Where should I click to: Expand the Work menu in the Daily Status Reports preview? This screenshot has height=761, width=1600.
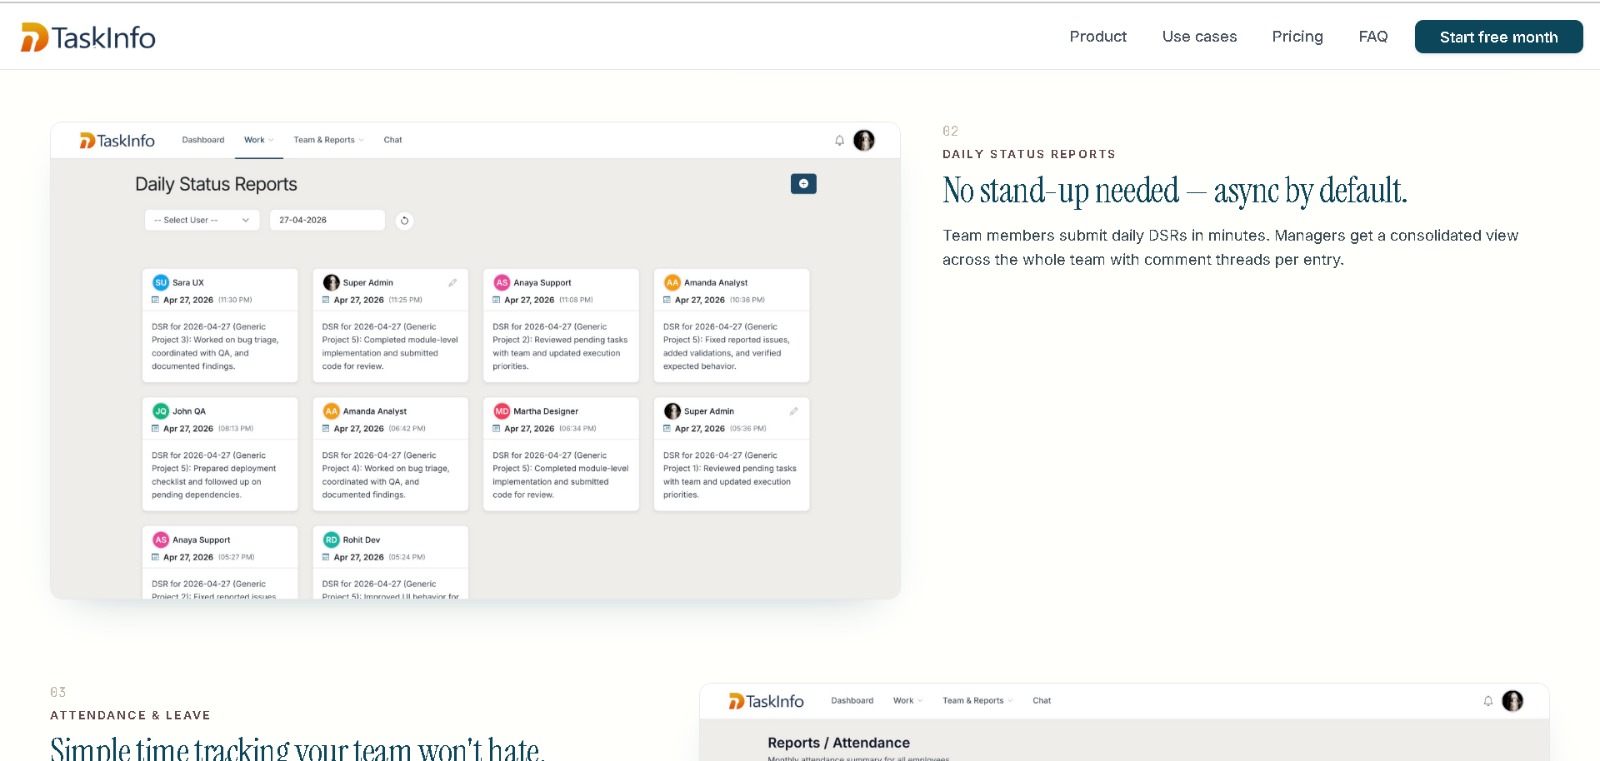tap(259, 140)
